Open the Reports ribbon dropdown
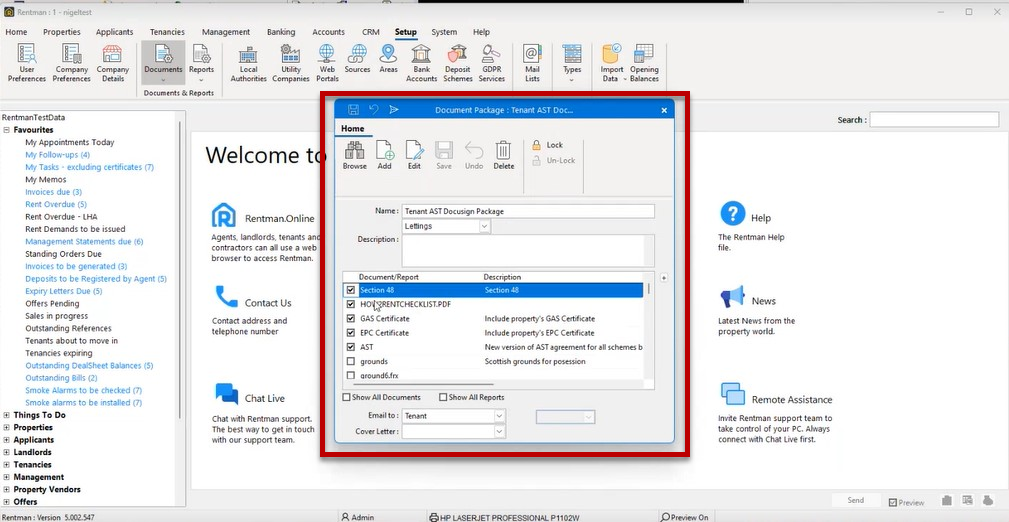The image size is (1009, 522). point(201,79)
